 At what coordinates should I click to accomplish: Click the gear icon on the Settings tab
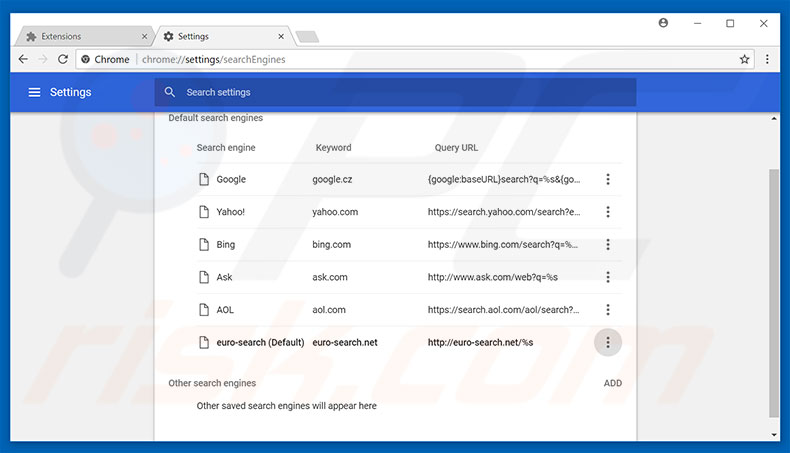tap(168, 36)
